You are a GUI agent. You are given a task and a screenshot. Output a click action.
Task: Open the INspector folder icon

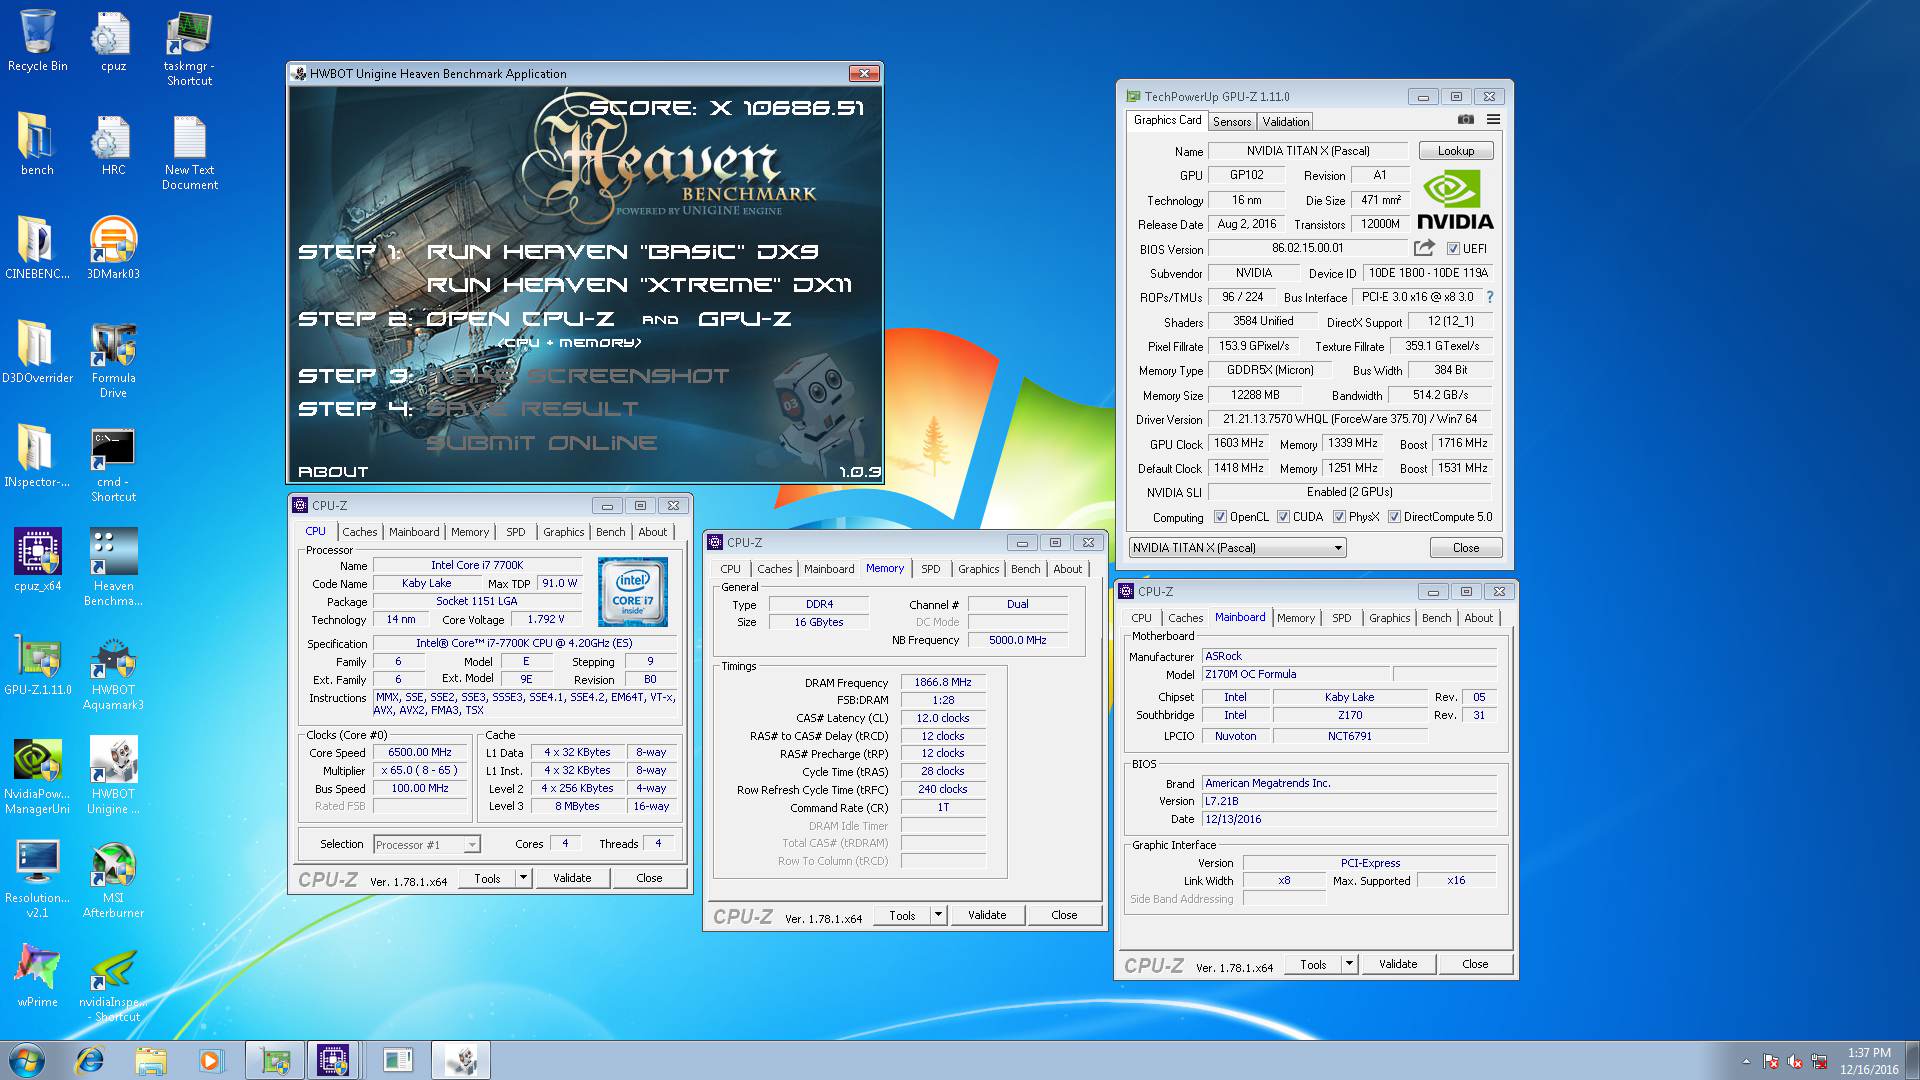[x=38, y=456]
